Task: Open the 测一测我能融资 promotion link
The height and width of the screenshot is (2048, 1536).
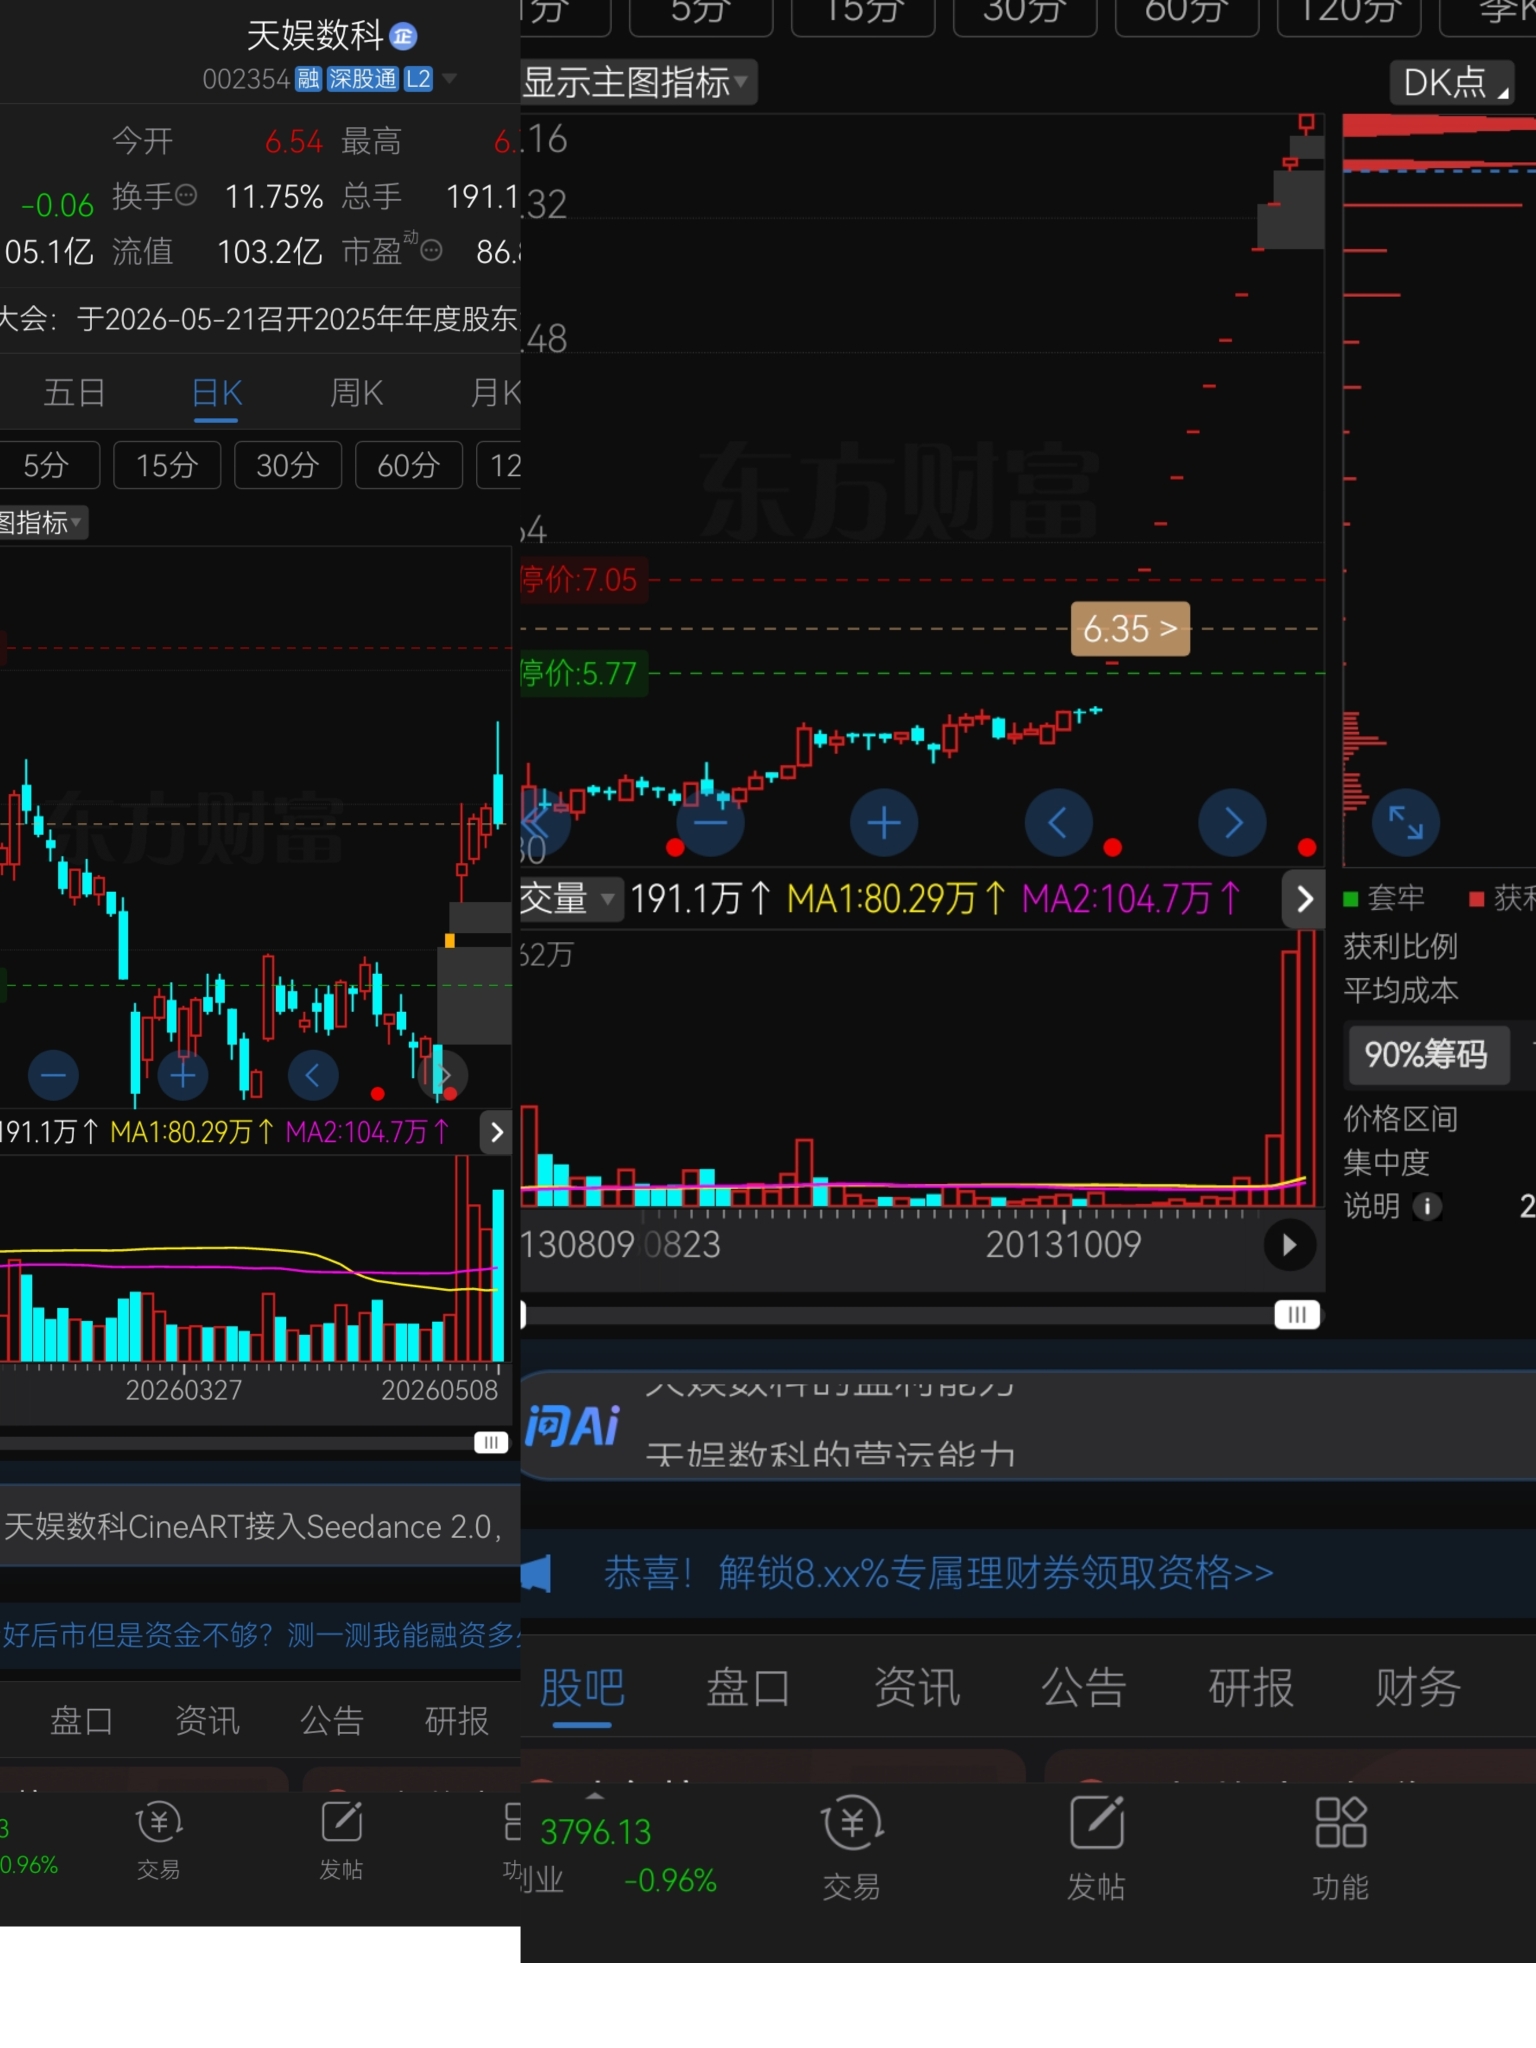Action: (x=260, y=1636)
